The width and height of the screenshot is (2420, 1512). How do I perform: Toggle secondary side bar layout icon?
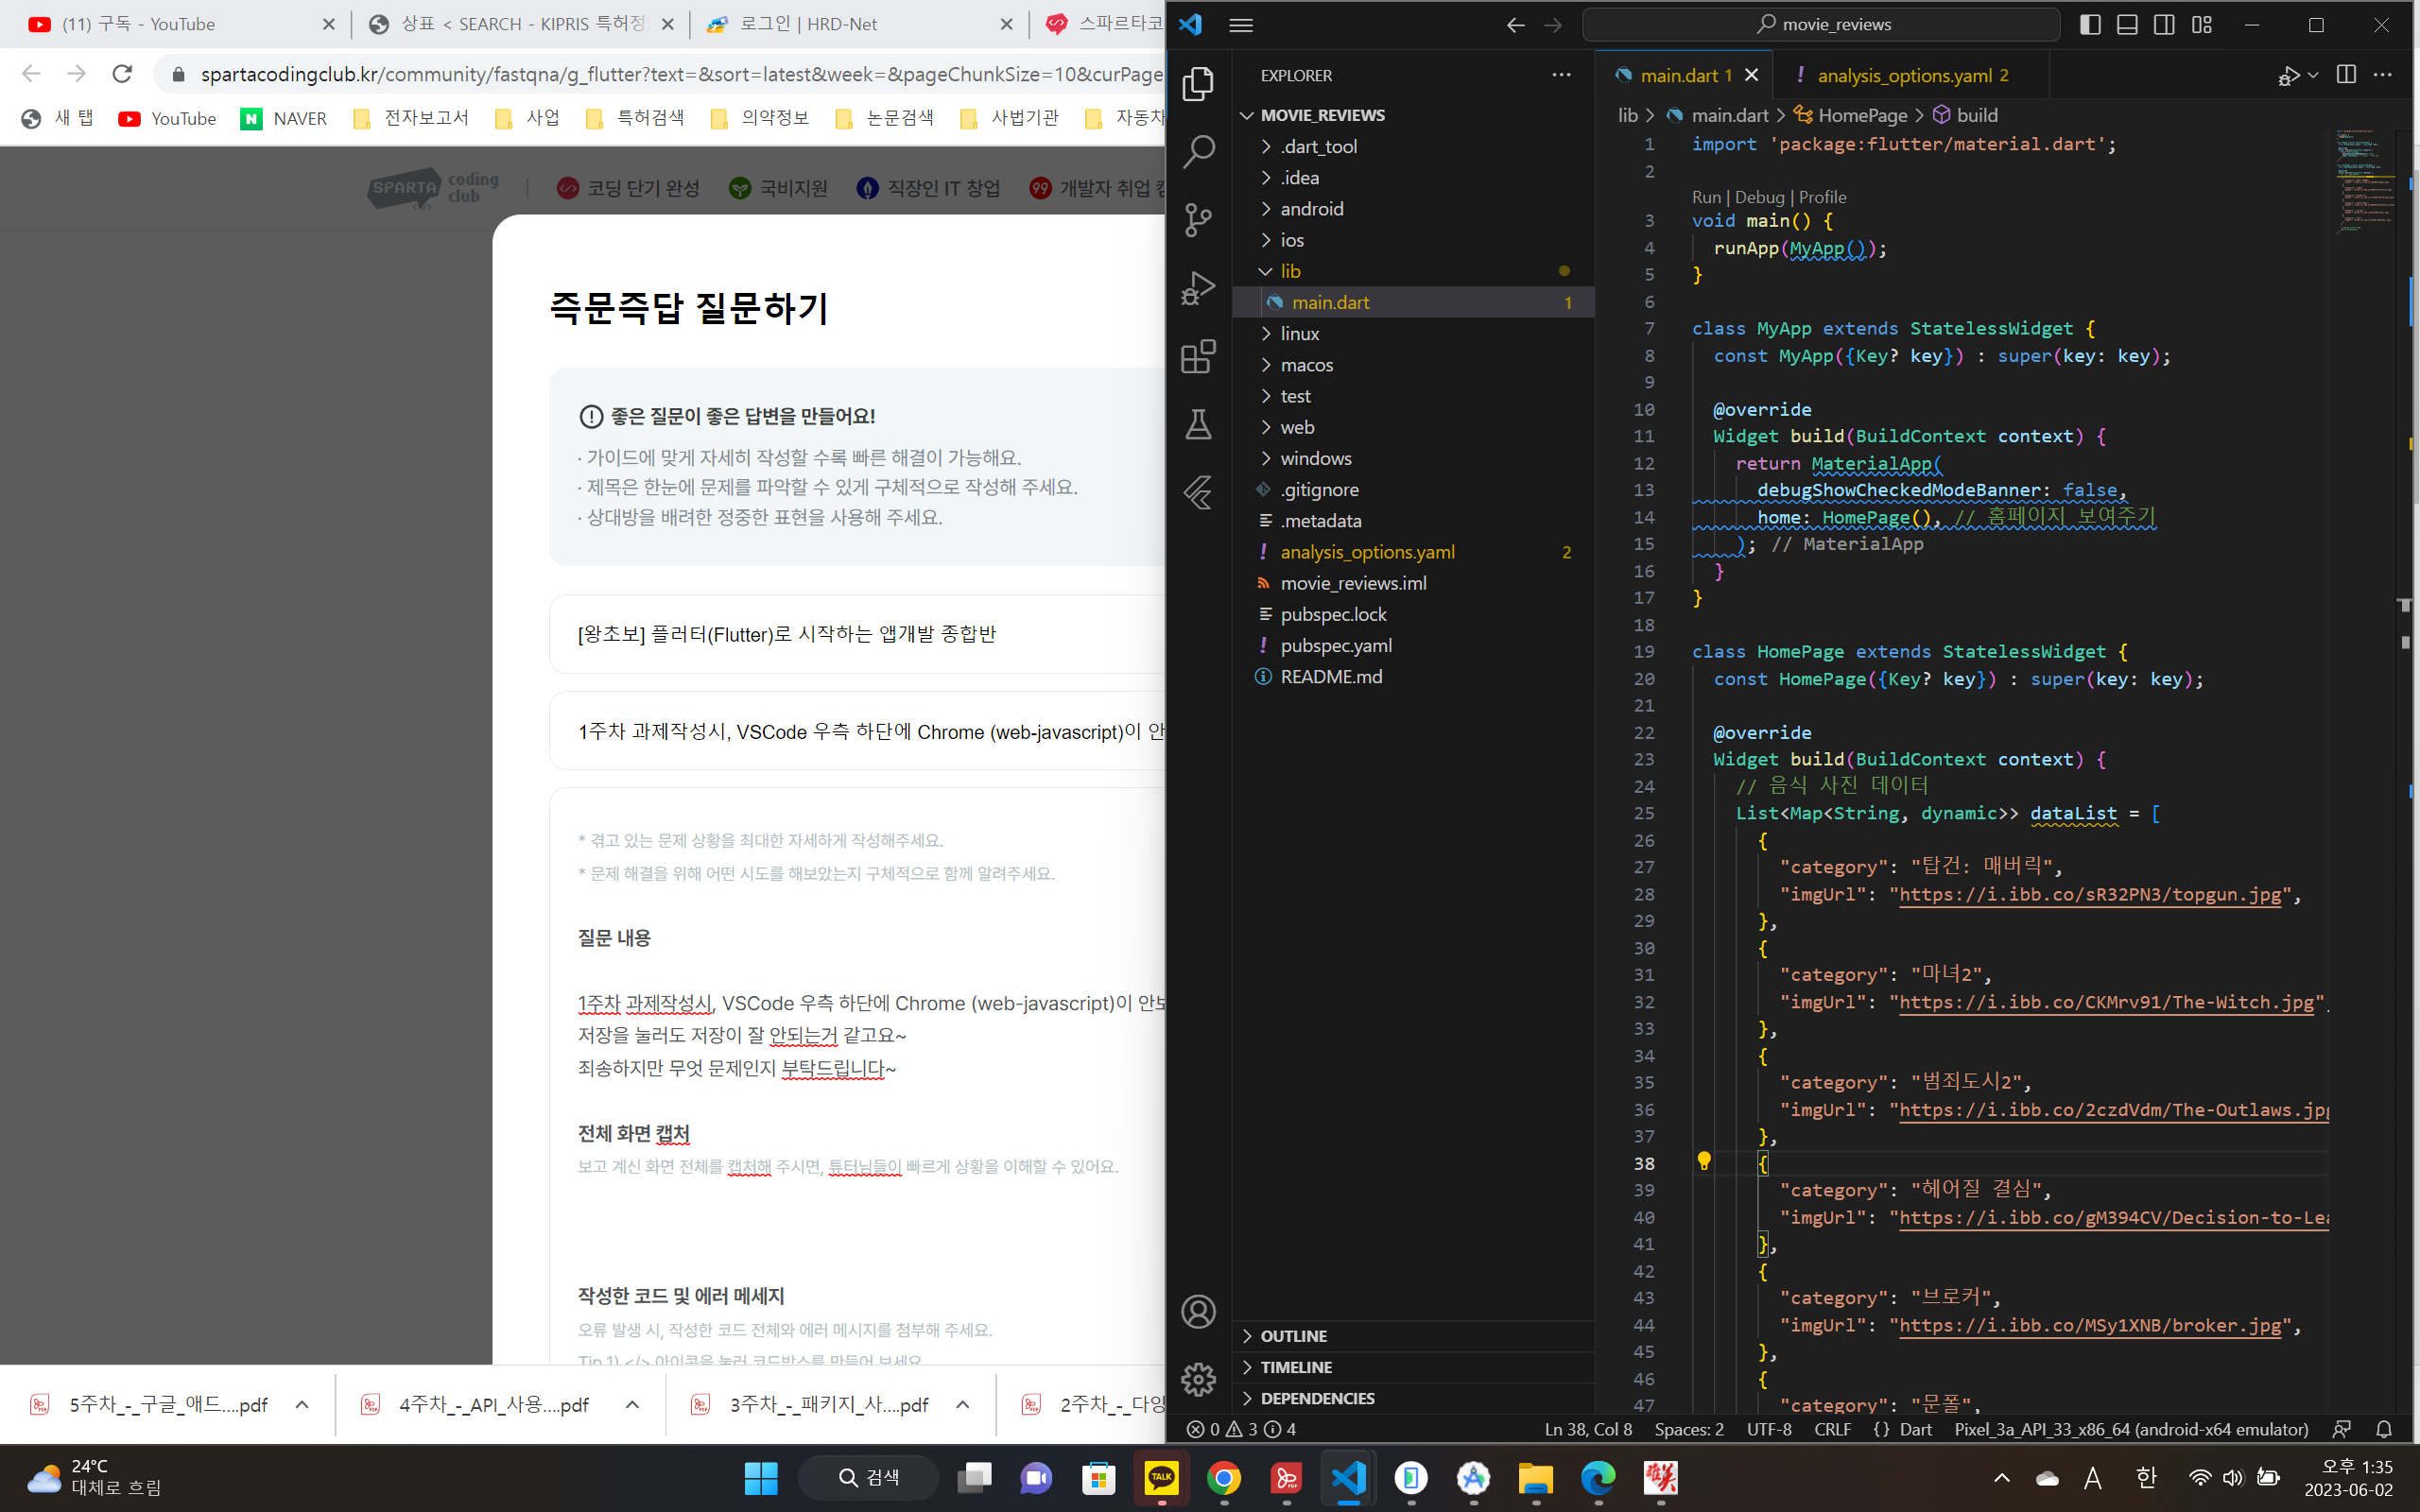point(2164,24)
